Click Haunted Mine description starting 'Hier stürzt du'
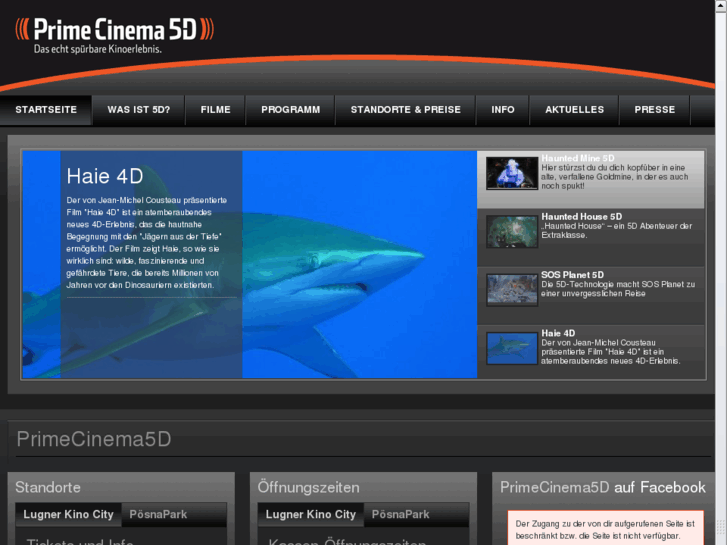The width and height of the screenshot is (727, 545). tap(614, 177)
